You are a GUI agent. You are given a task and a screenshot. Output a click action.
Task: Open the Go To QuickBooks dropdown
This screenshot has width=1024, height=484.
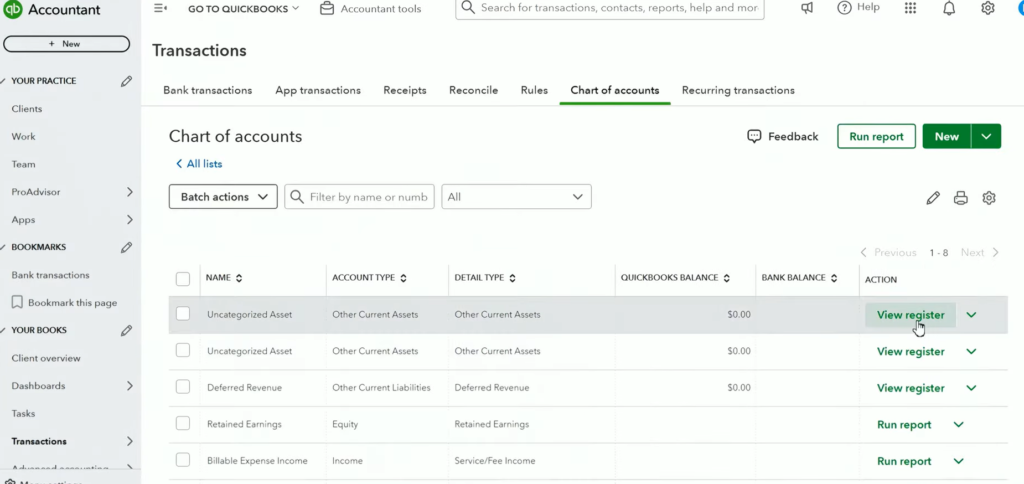[x=244, y=8]
